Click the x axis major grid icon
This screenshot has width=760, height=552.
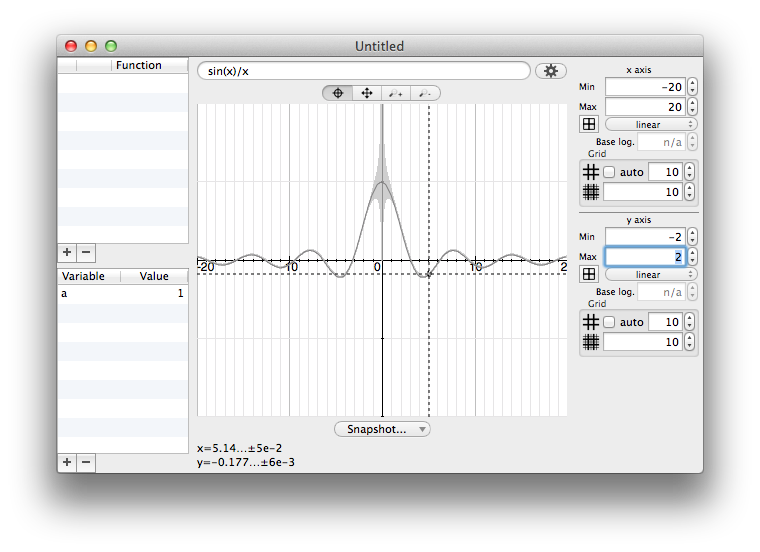point(590,172)
